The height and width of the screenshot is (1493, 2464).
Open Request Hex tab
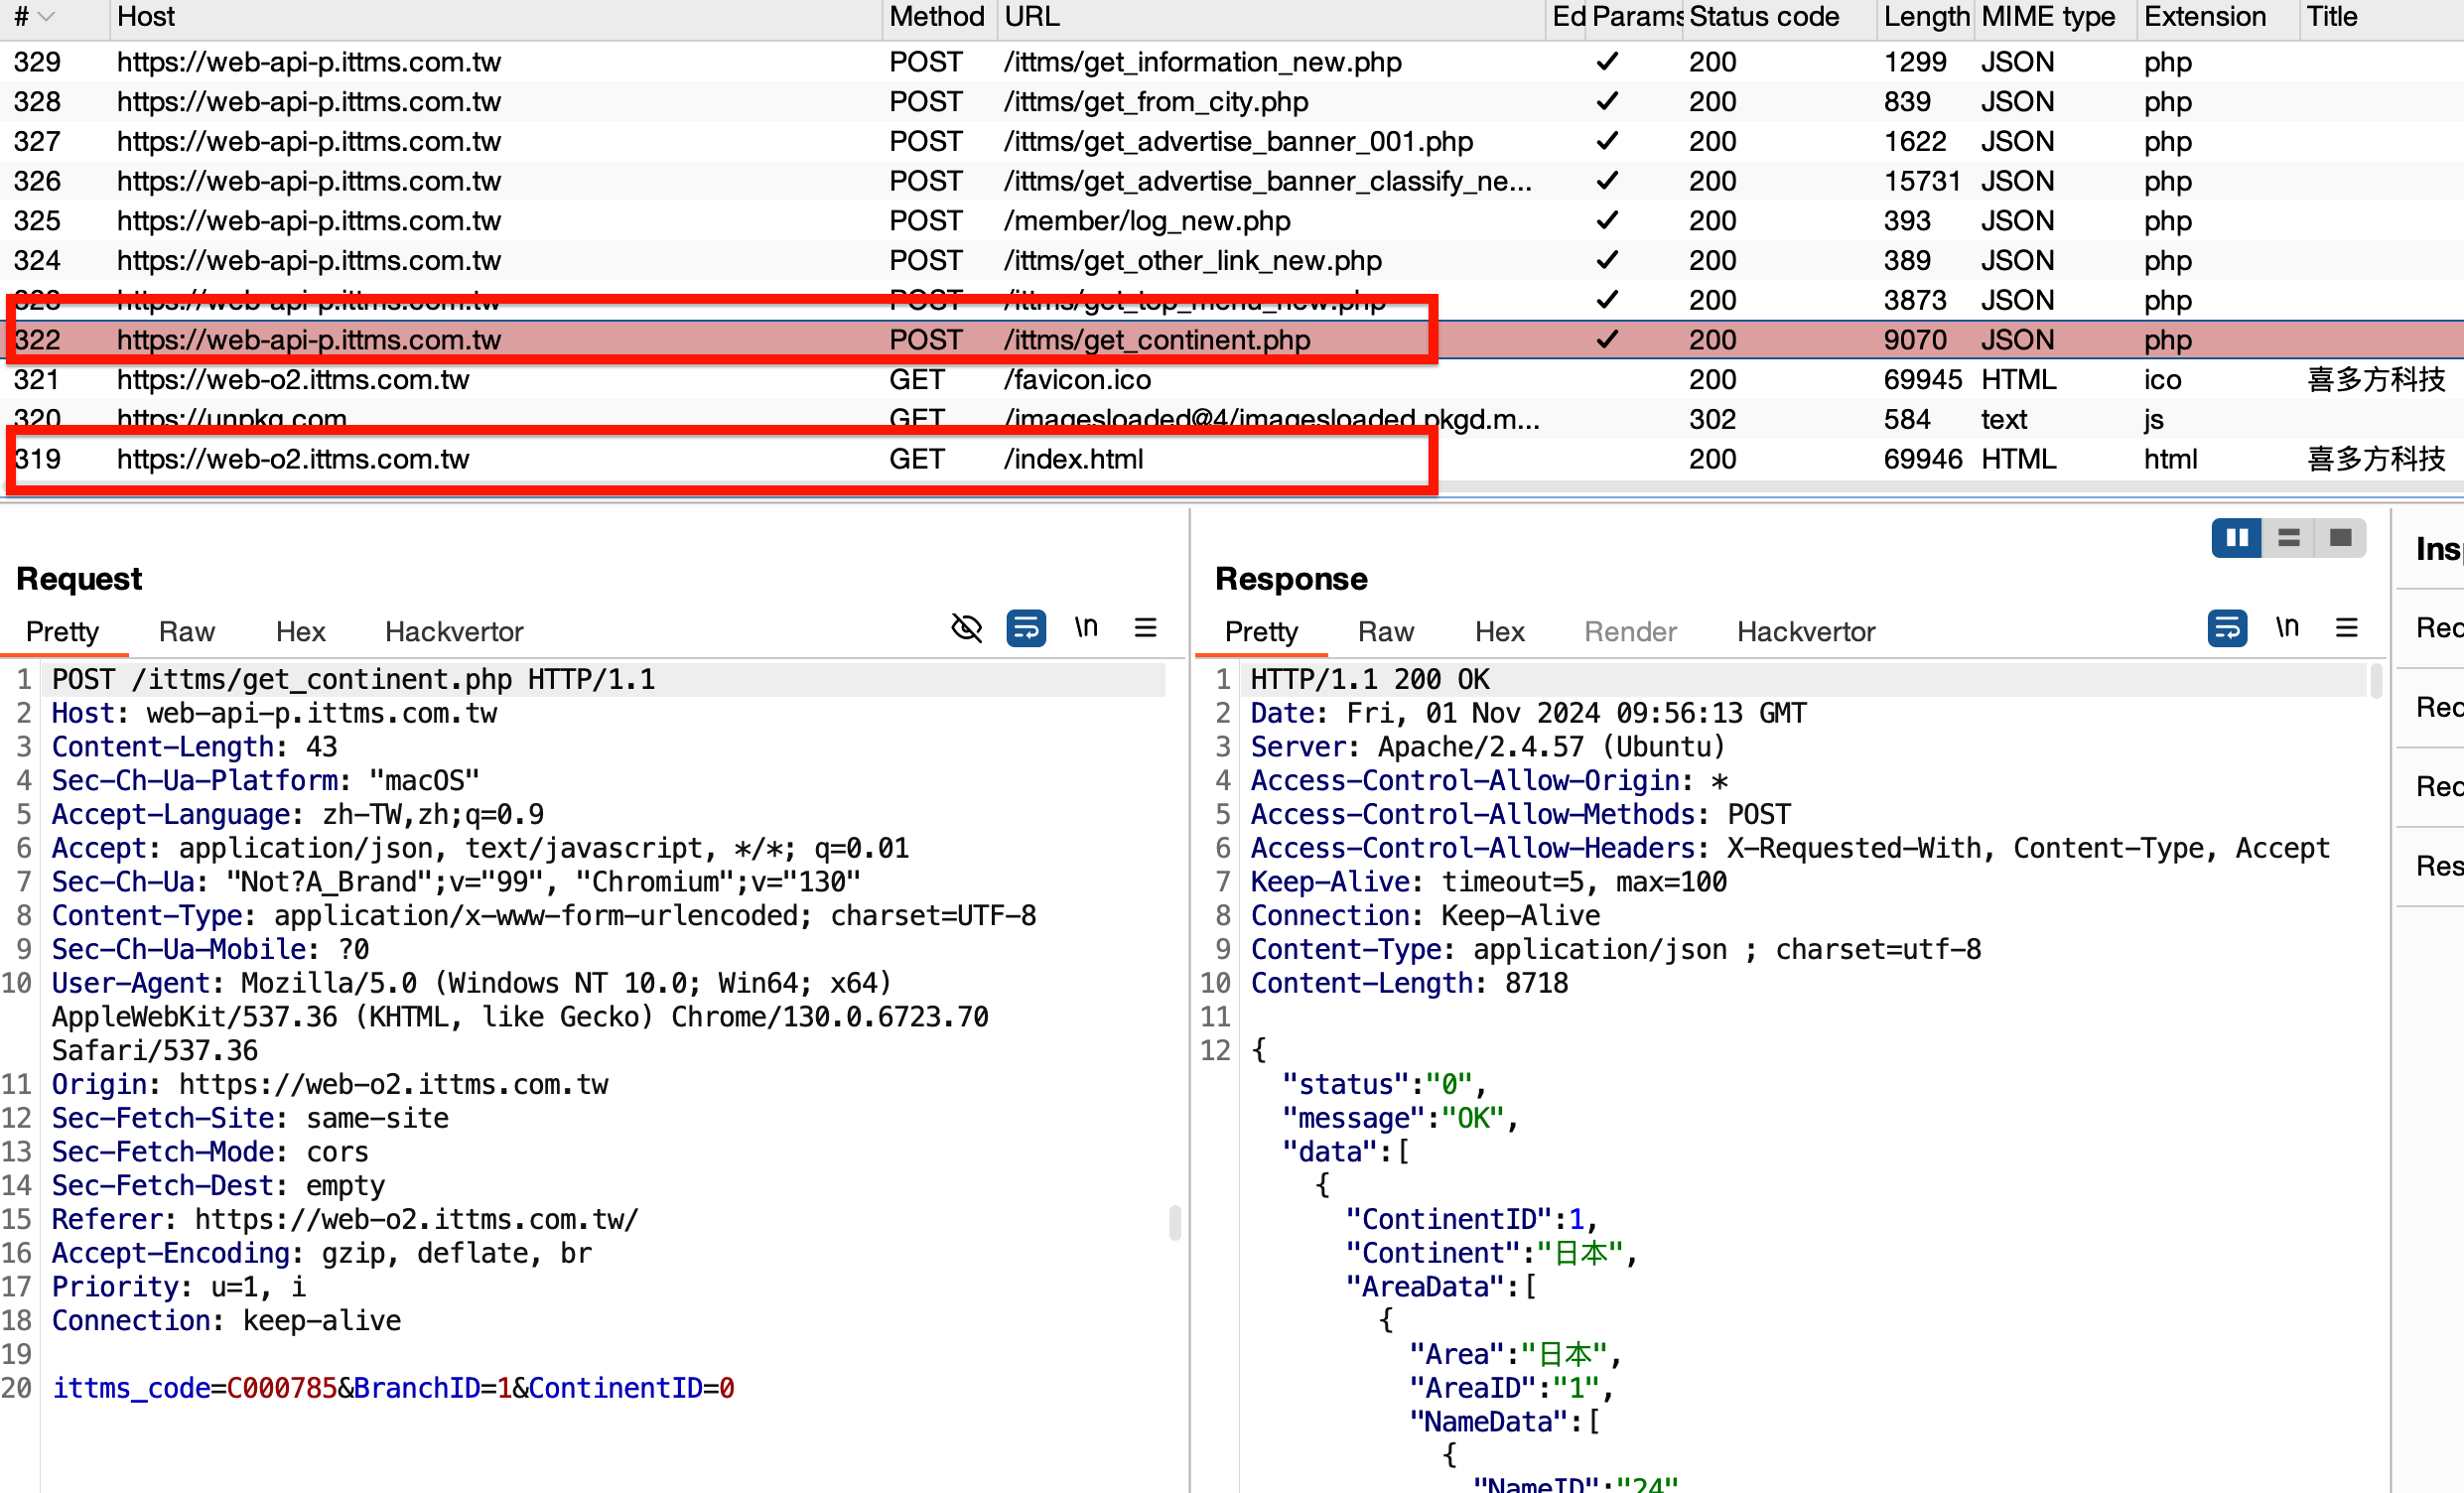(301, 632)
